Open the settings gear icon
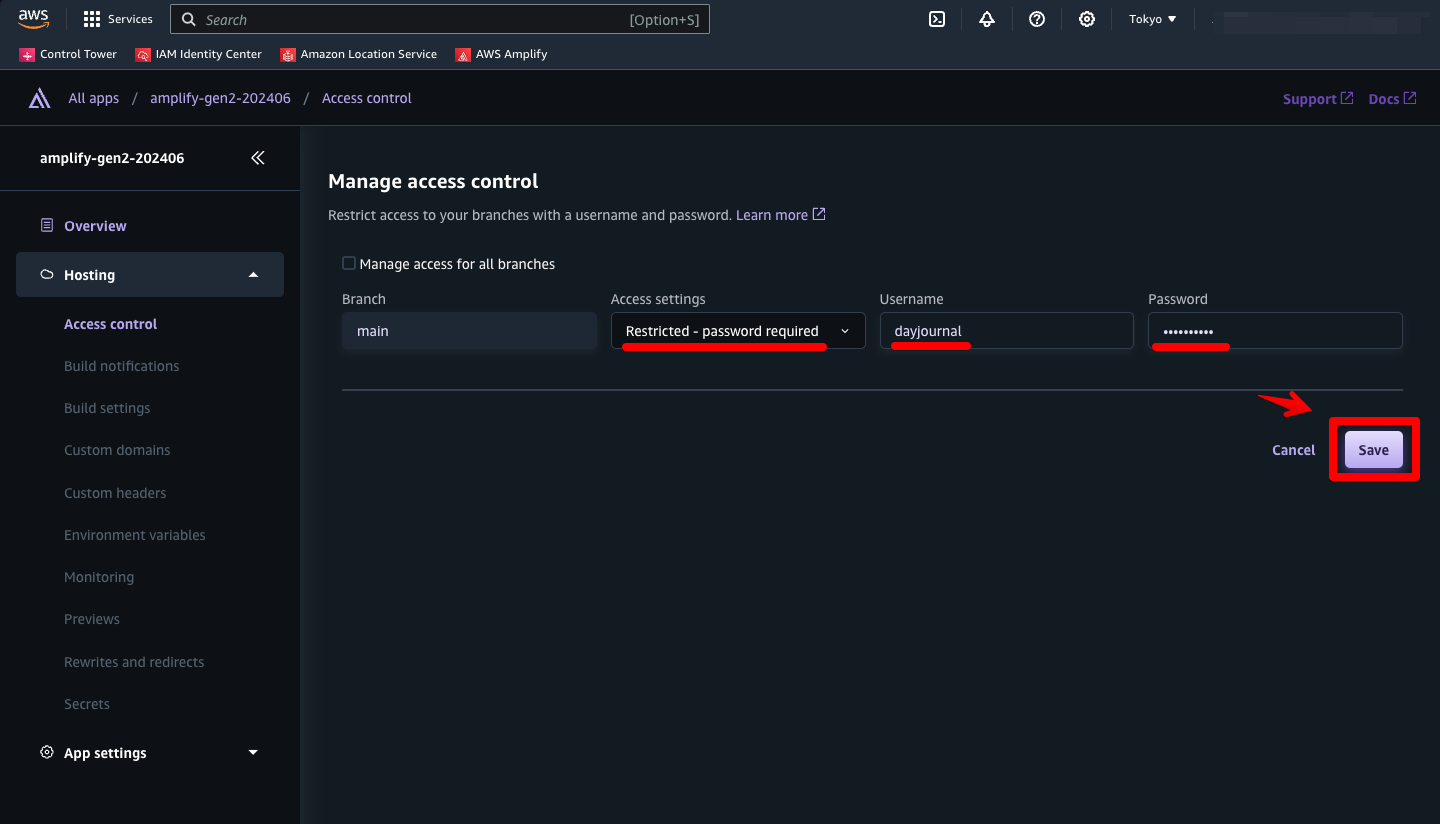This screenshot has height=824, width=1440. [1087, 19]
